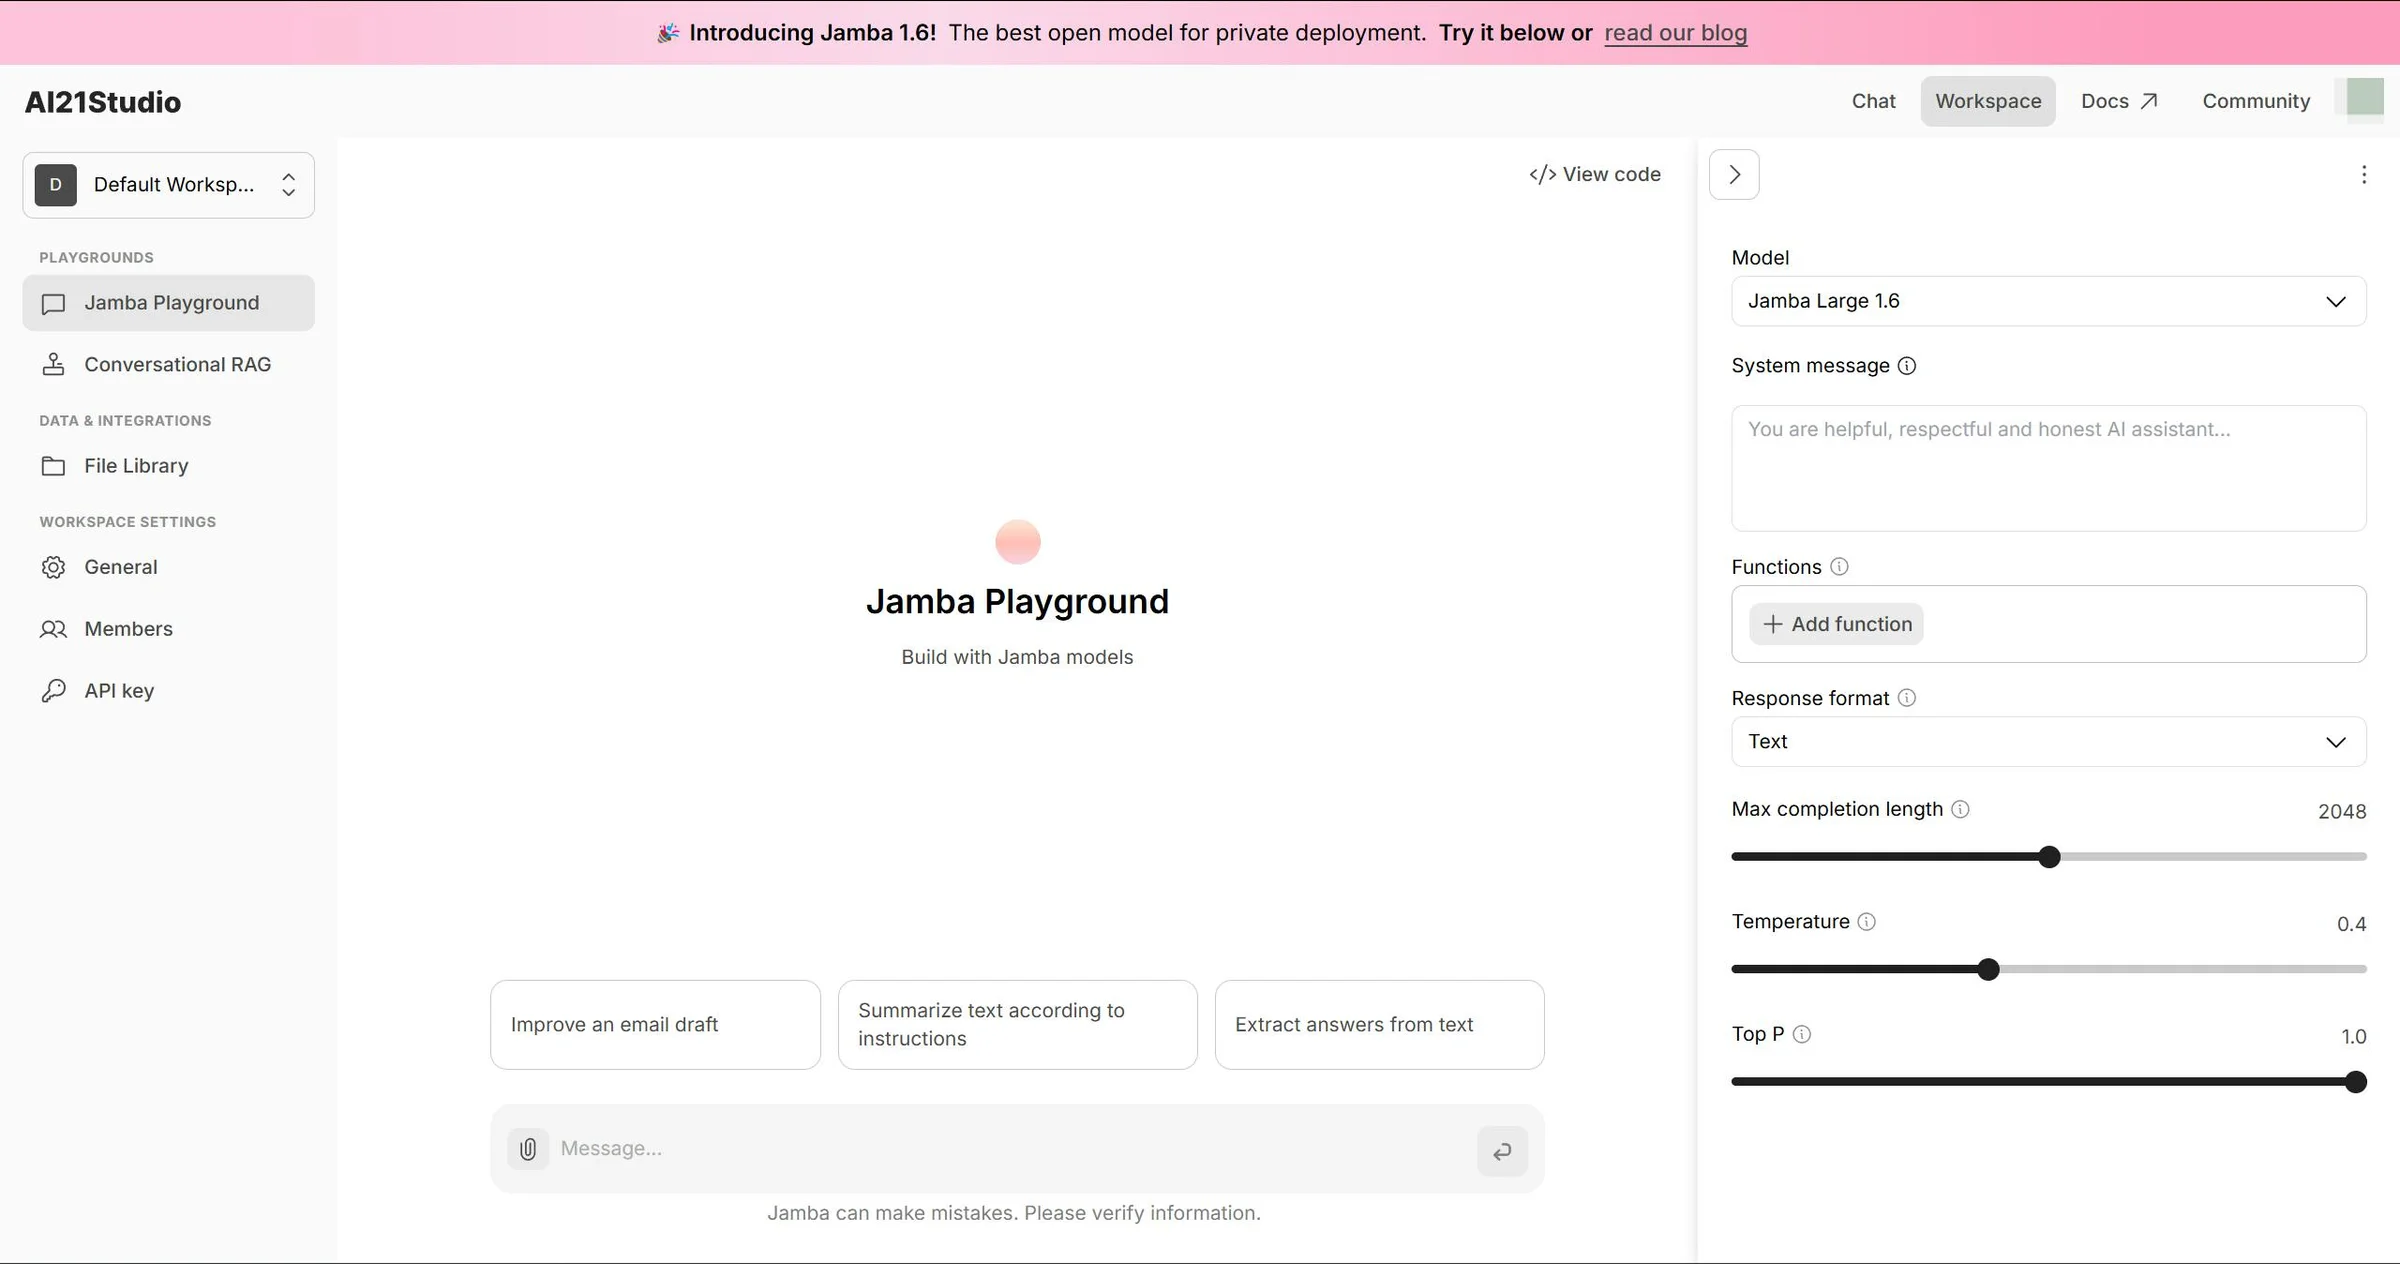The width and height of the screenshot is (2400, 1264).
Task: Click the Top P info icon
Action: pyautogui.click(x=1801, y=1034)
